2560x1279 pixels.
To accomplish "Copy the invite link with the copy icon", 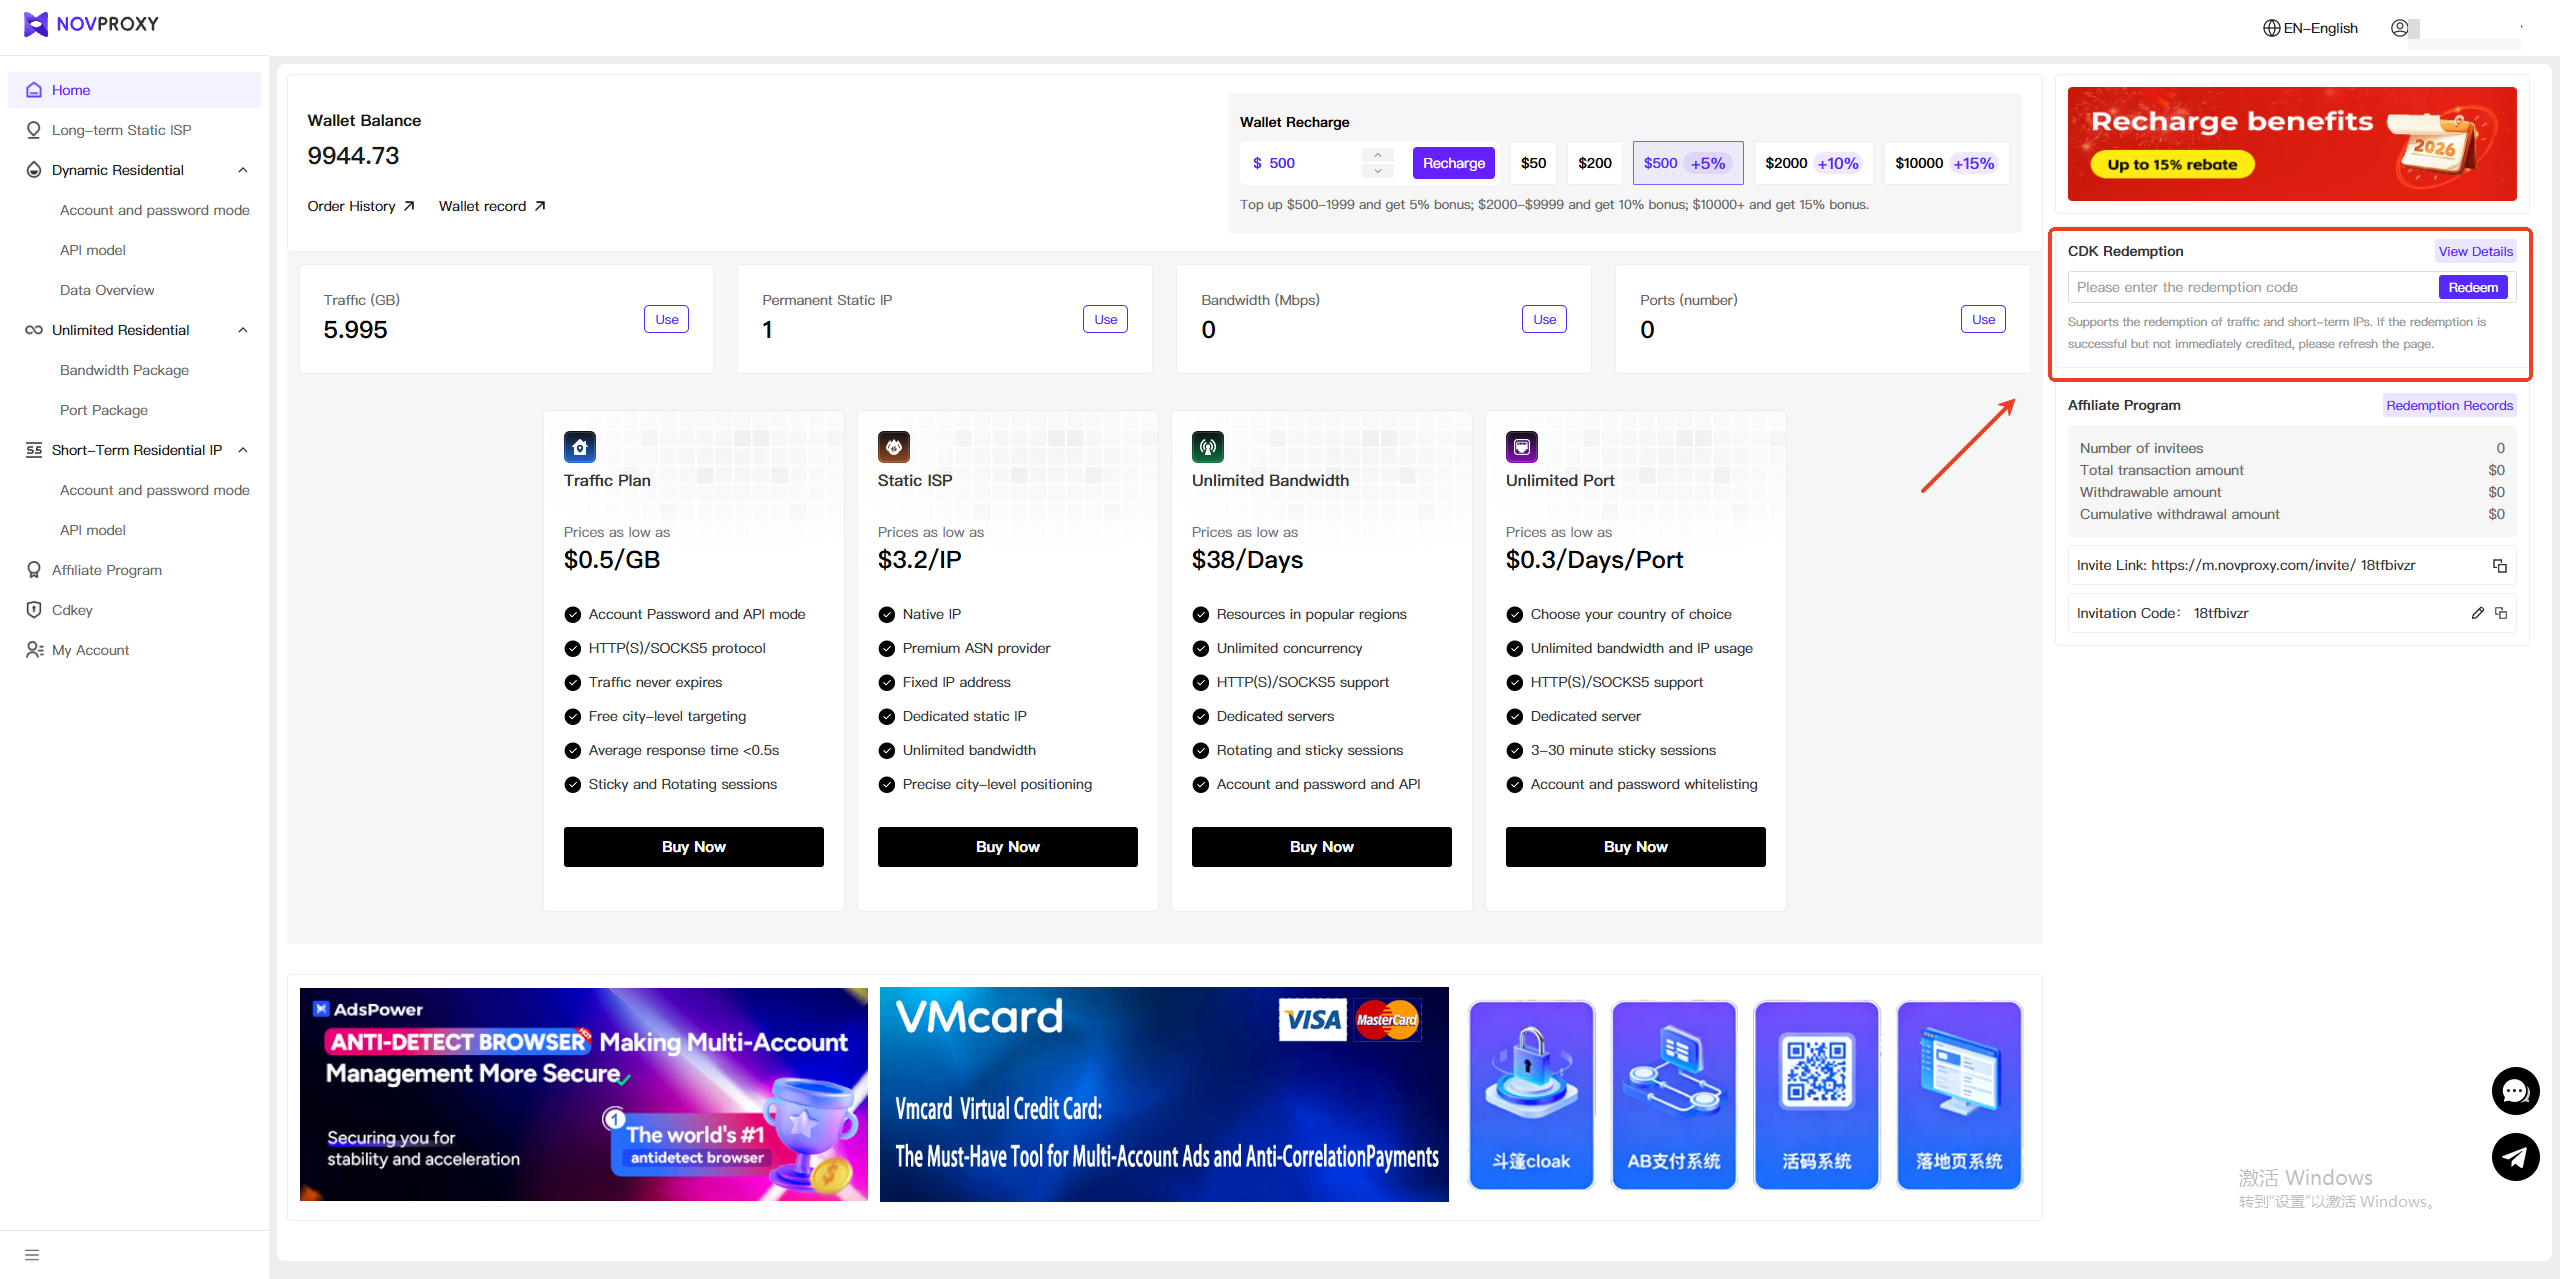I will tap(2499, 566).
